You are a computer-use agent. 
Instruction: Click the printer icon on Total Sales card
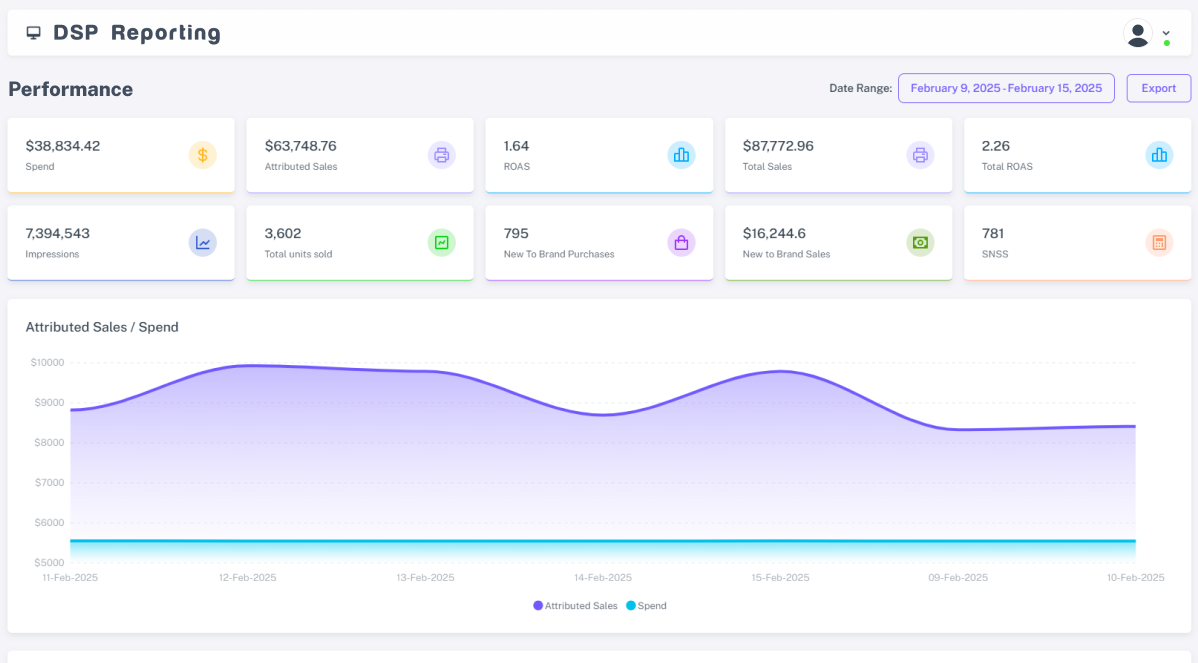coord(920,155)
